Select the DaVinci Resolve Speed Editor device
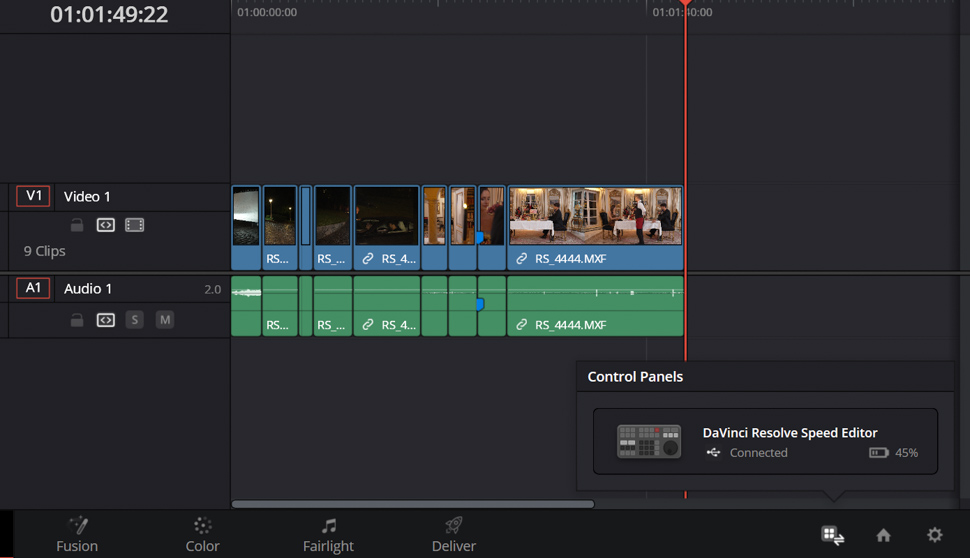Screen dimensions: 970x558 (x=765, y=441)
